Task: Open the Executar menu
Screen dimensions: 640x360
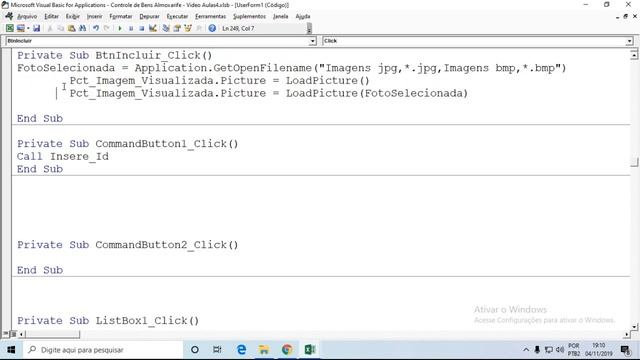Action: coord(177,16)
